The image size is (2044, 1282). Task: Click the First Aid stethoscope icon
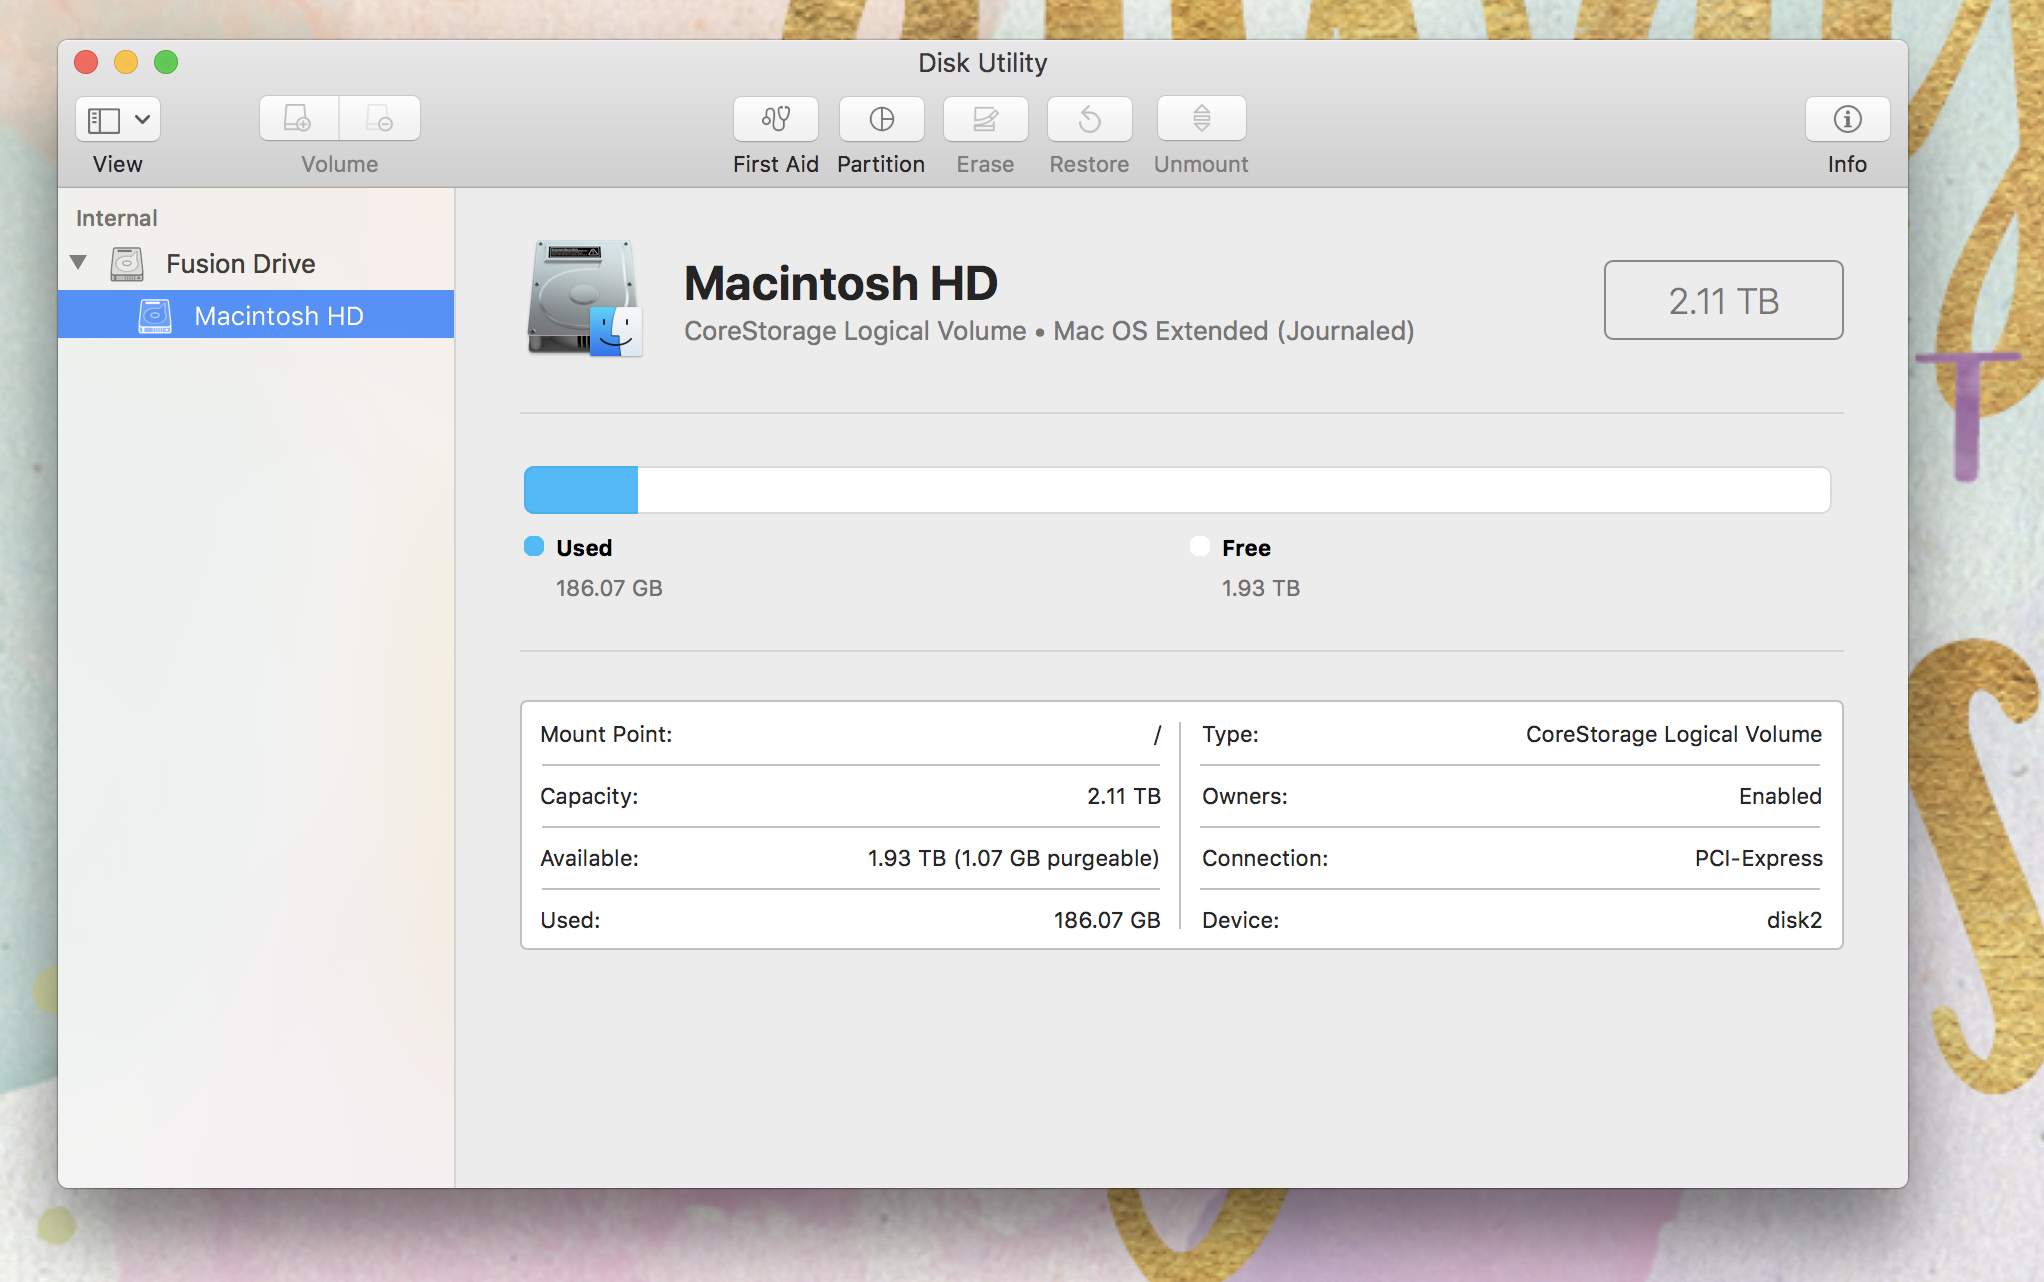(x=775, y=119)
